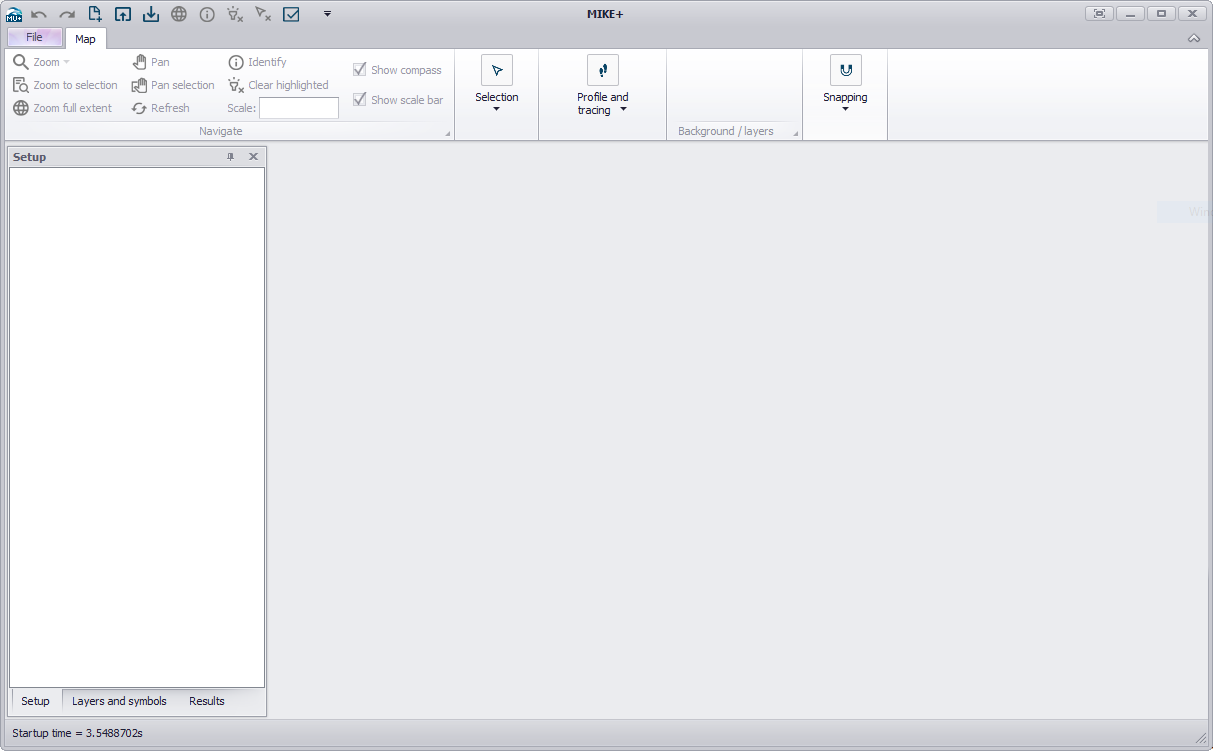Image resolution: width=1213 pixels, height=751 pixels.
Task: Click the upload-arrow box icon in the title bar
Action: click(x=123, y=14)
